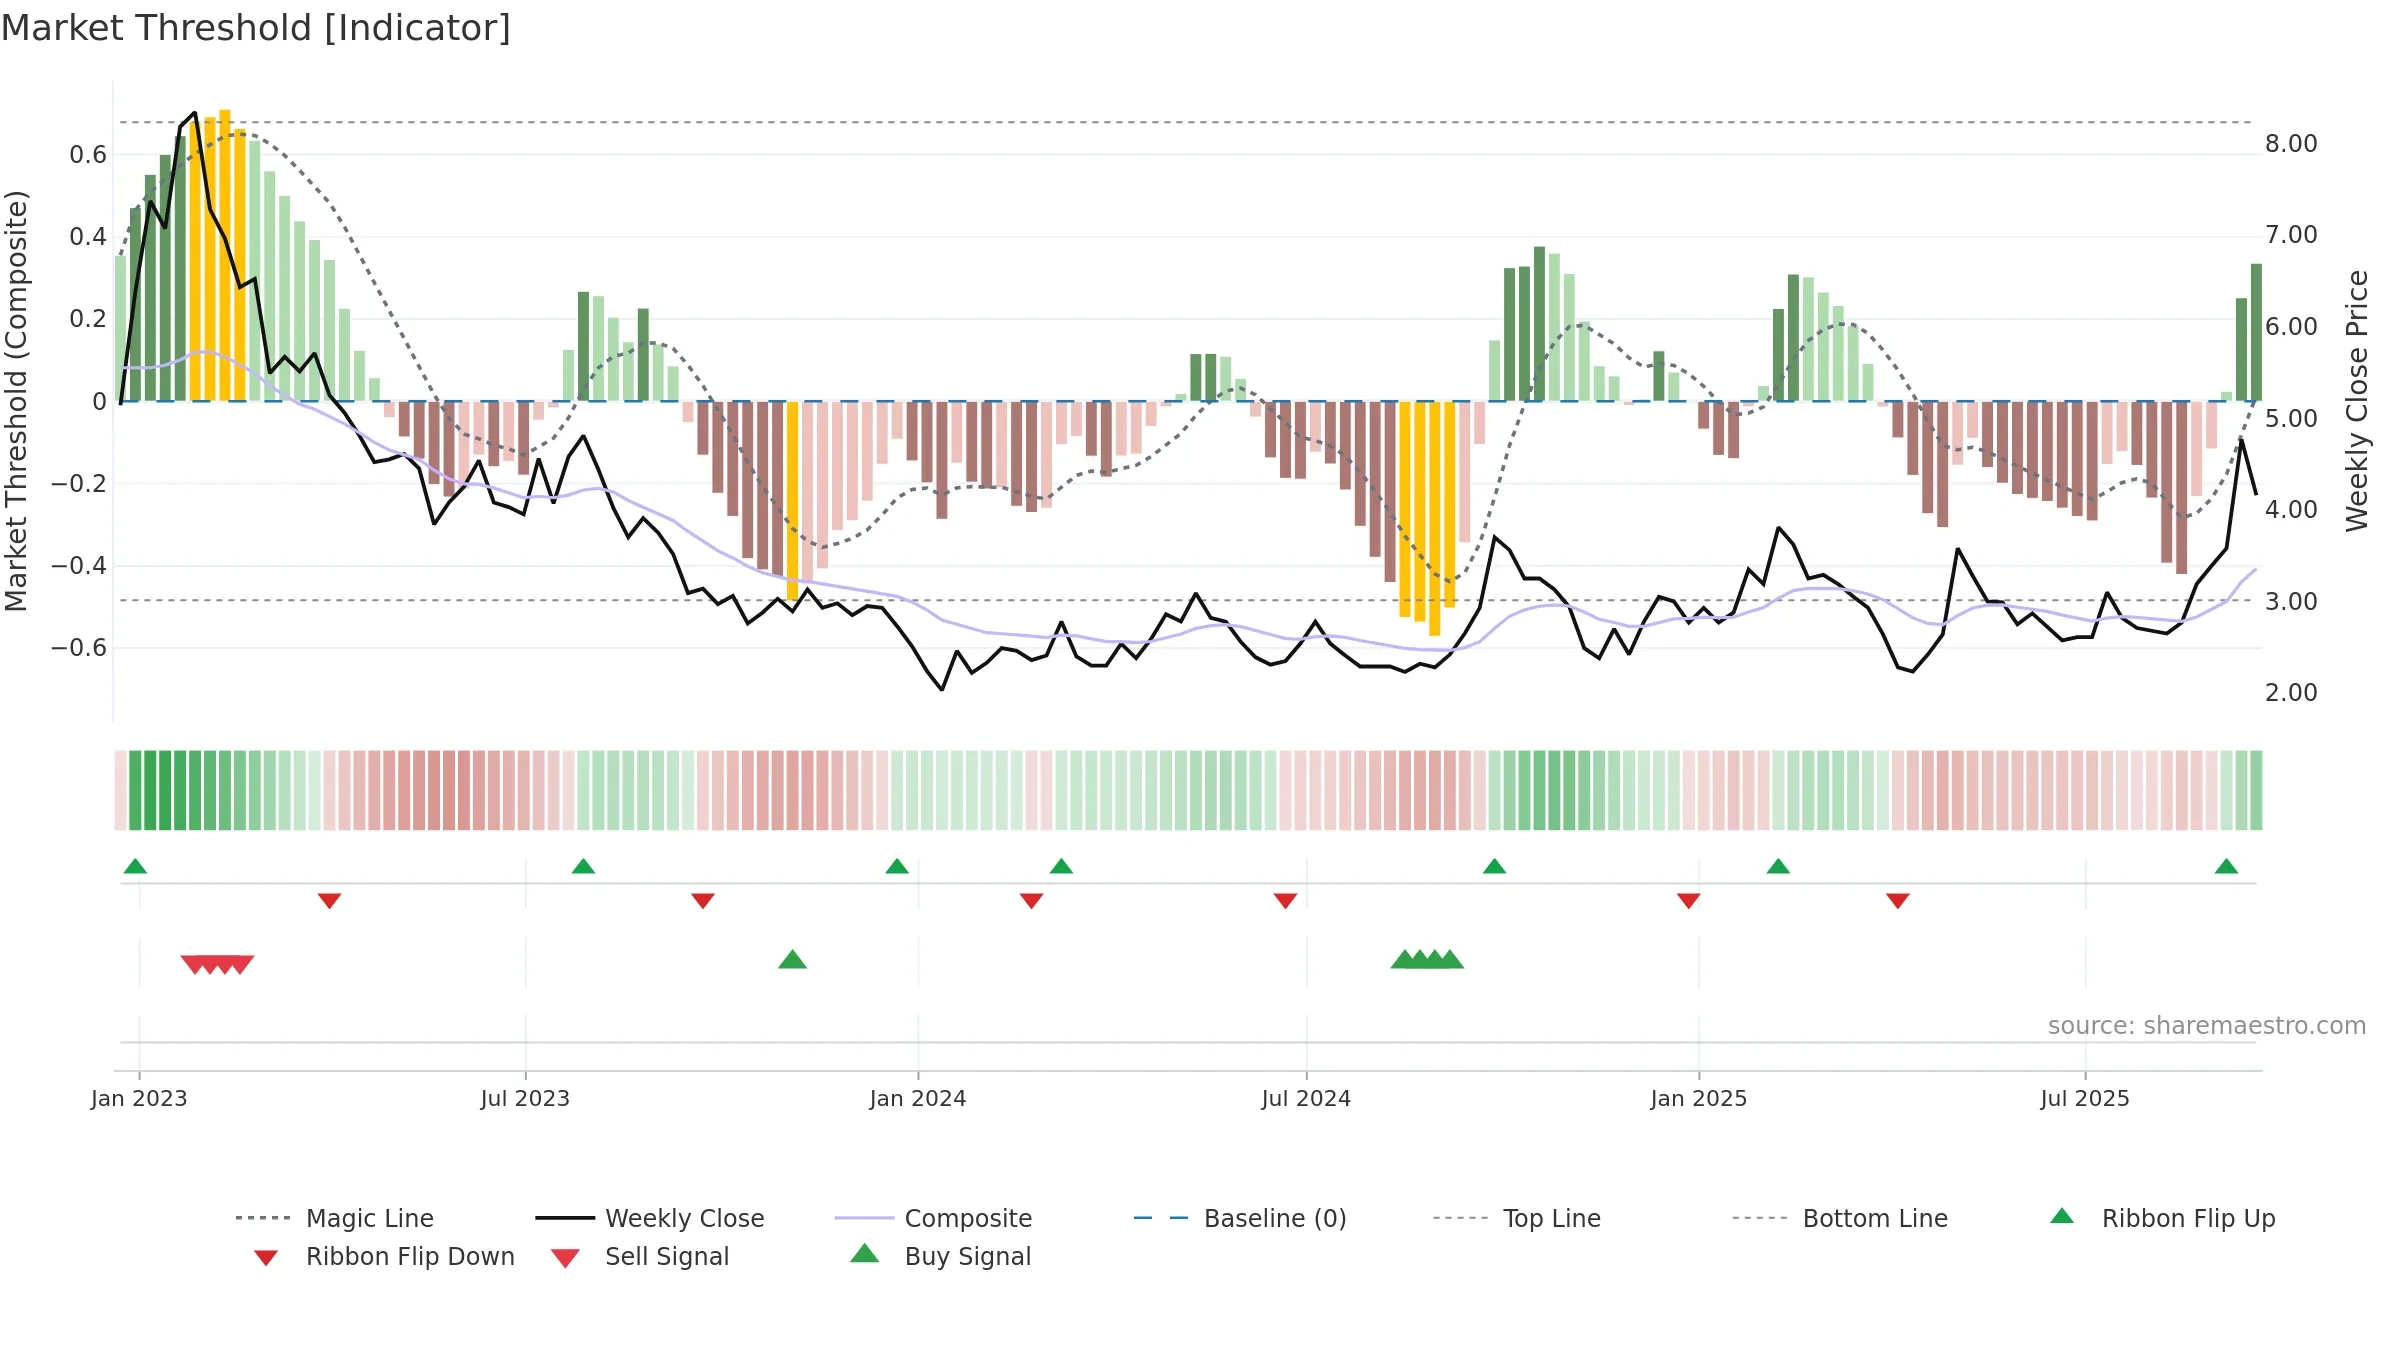Click the single yellow bar near Nov 2023

(x=792, y=500)
